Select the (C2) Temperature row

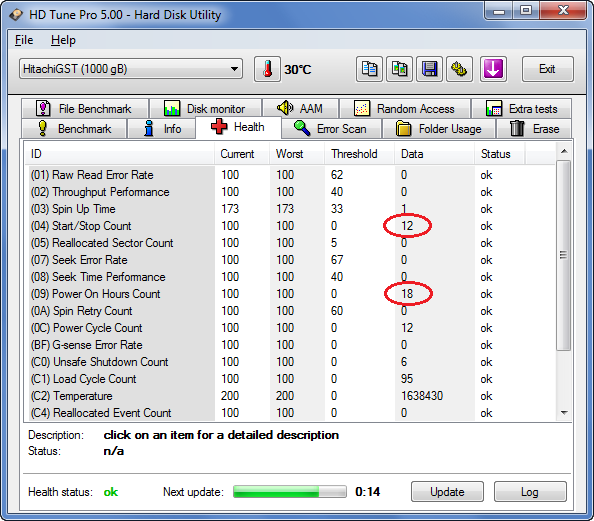[290, 396]
